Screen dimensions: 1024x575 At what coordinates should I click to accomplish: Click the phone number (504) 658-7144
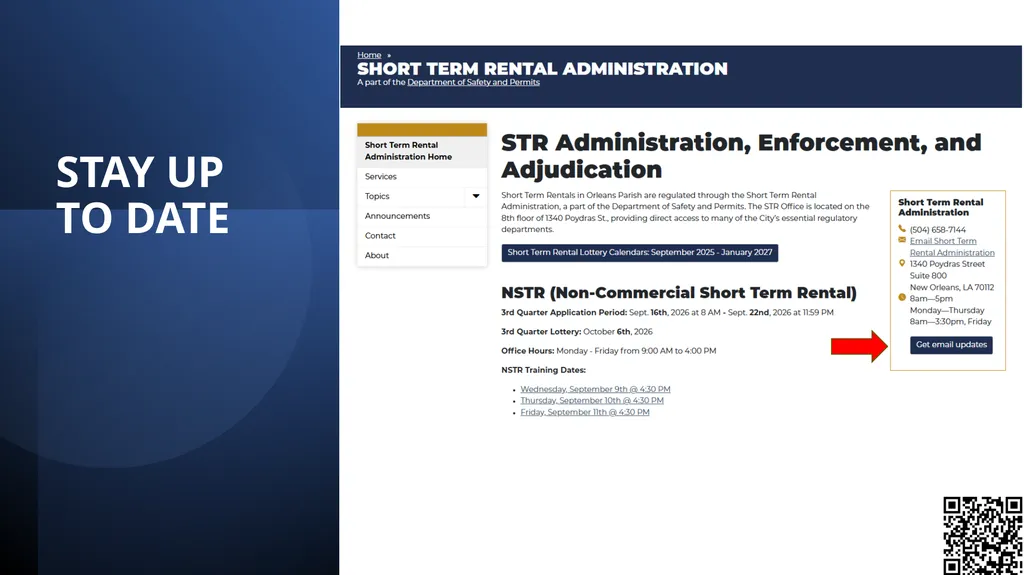937,230
